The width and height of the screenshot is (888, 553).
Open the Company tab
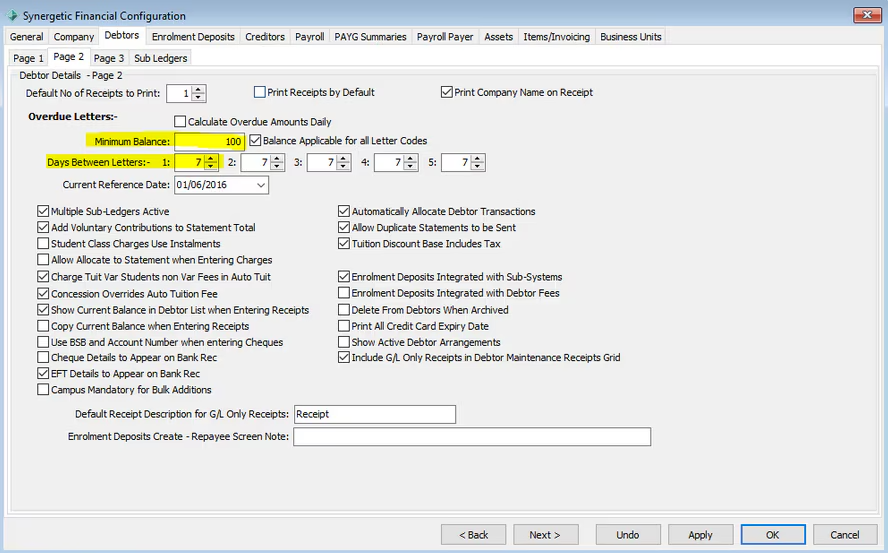coord(74,37)
